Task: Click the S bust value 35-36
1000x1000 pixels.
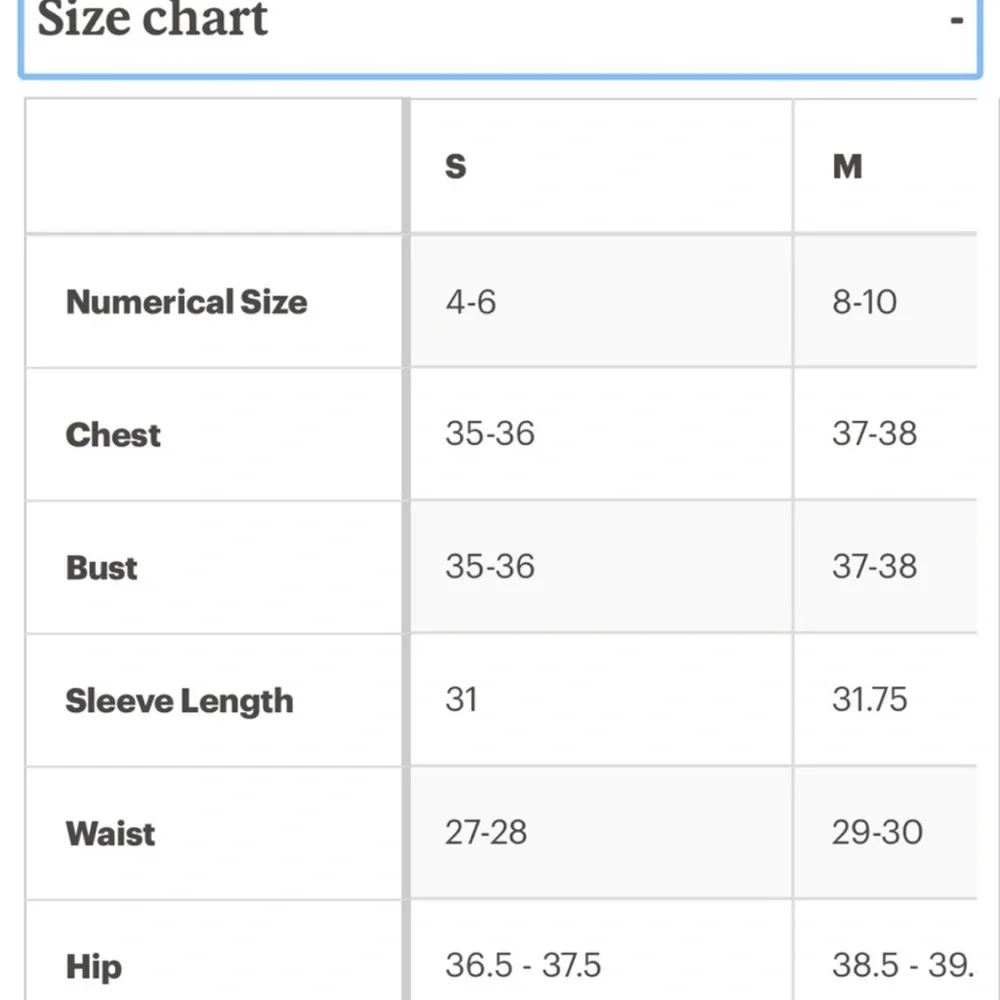Action: tap(490, 566)
